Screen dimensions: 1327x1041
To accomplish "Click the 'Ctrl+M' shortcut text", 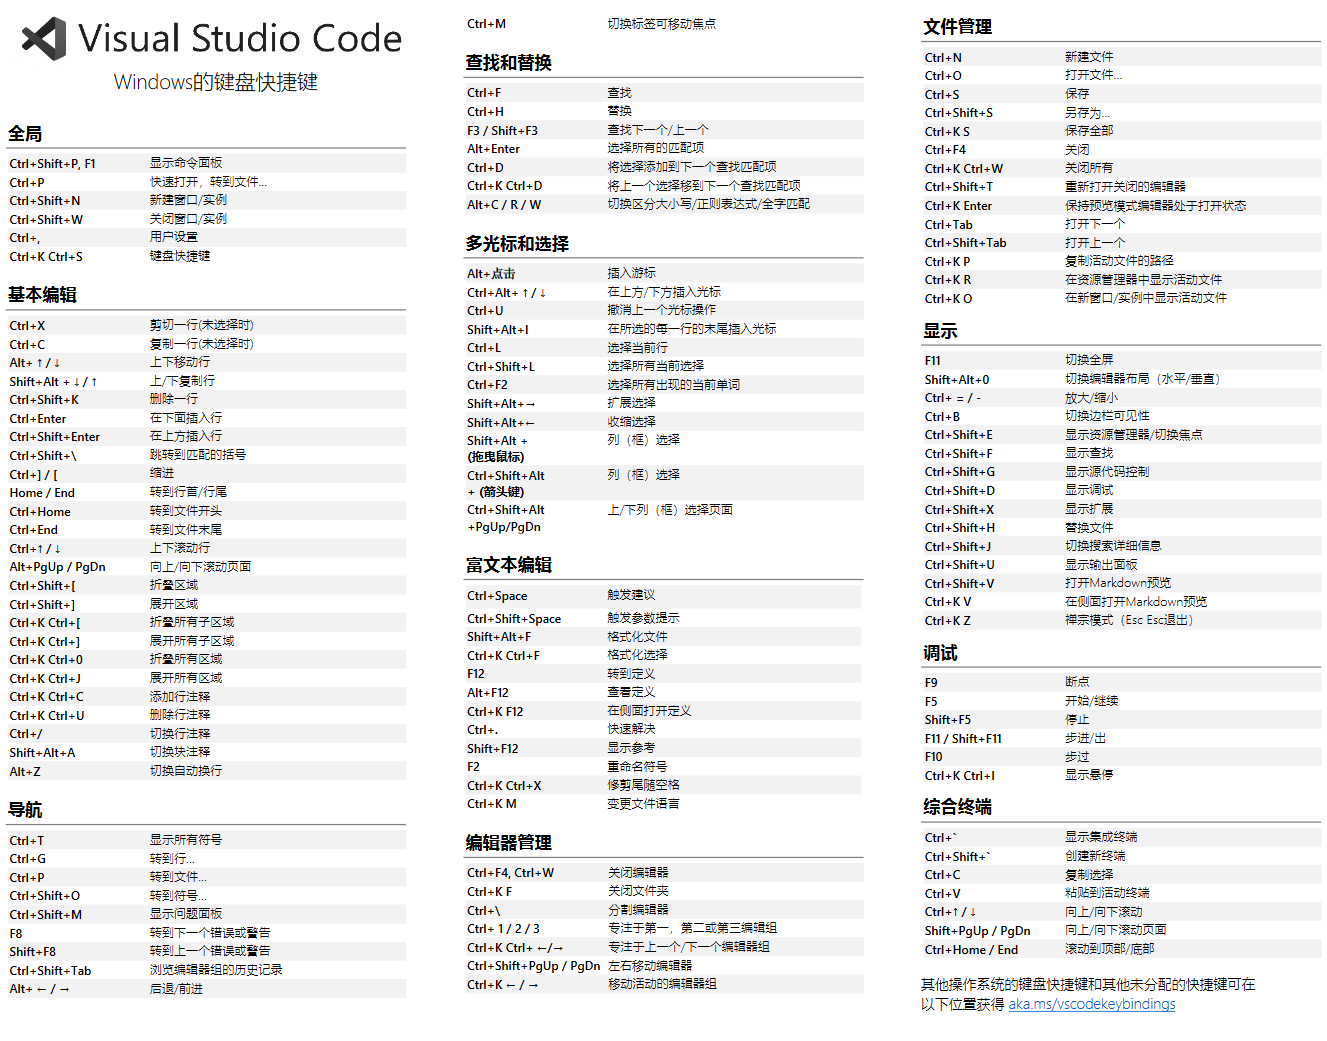I will click(486, 24).
